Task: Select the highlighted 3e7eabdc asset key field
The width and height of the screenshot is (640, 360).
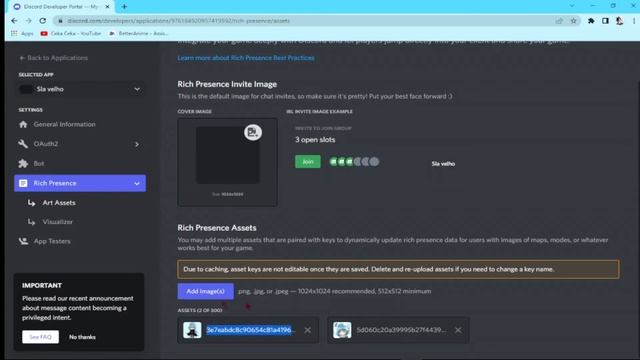Action: [250, 330]
